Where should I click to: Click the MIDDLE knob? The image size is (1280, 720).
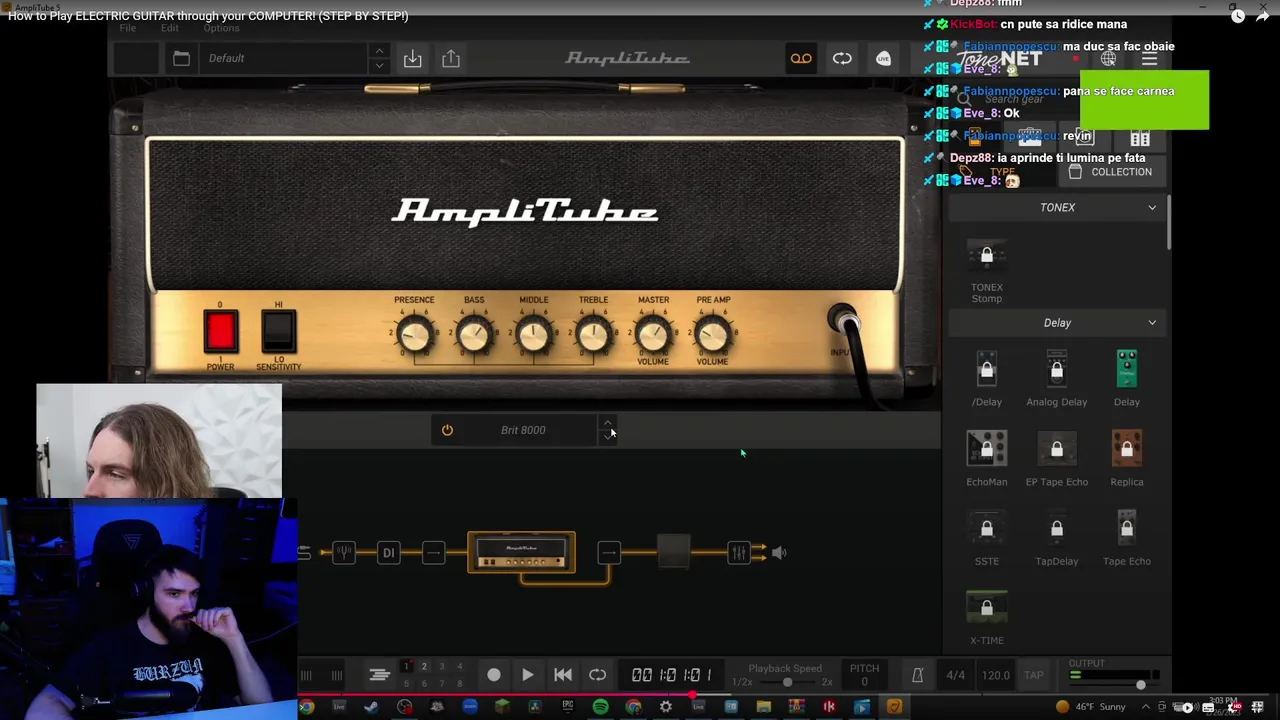(533, 335)
